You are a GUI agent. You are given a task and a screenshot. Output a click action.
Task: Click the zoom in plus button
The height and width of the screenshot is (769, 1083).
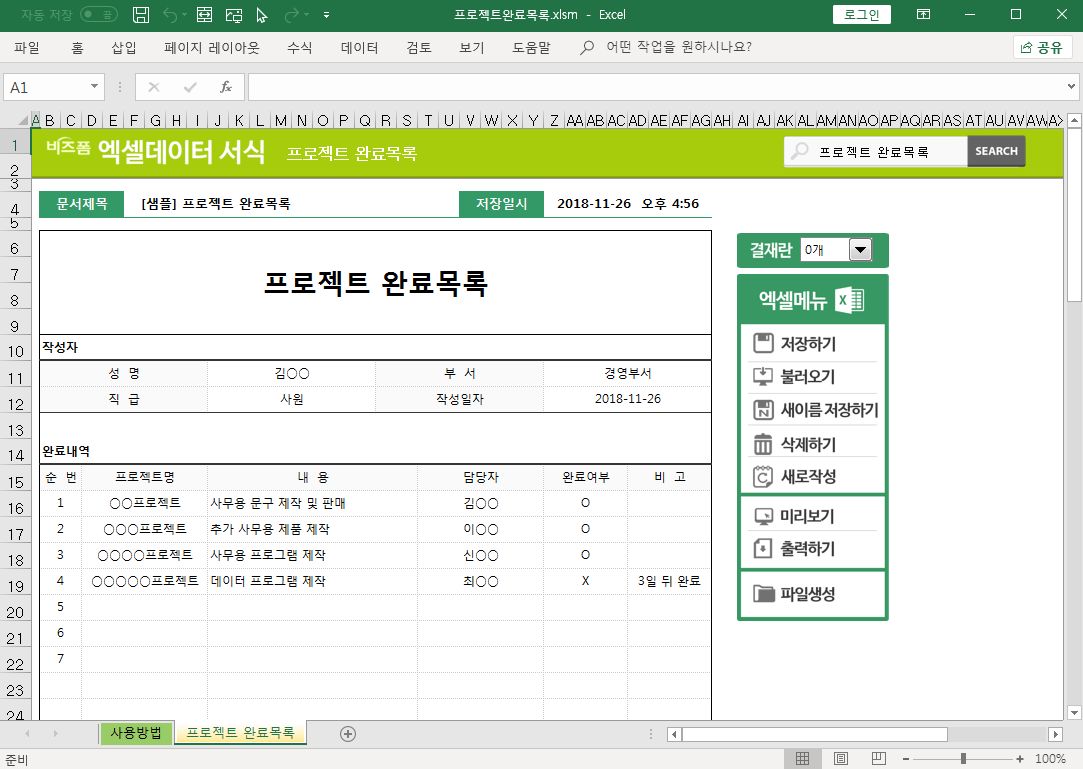[x=1019, y=759]
